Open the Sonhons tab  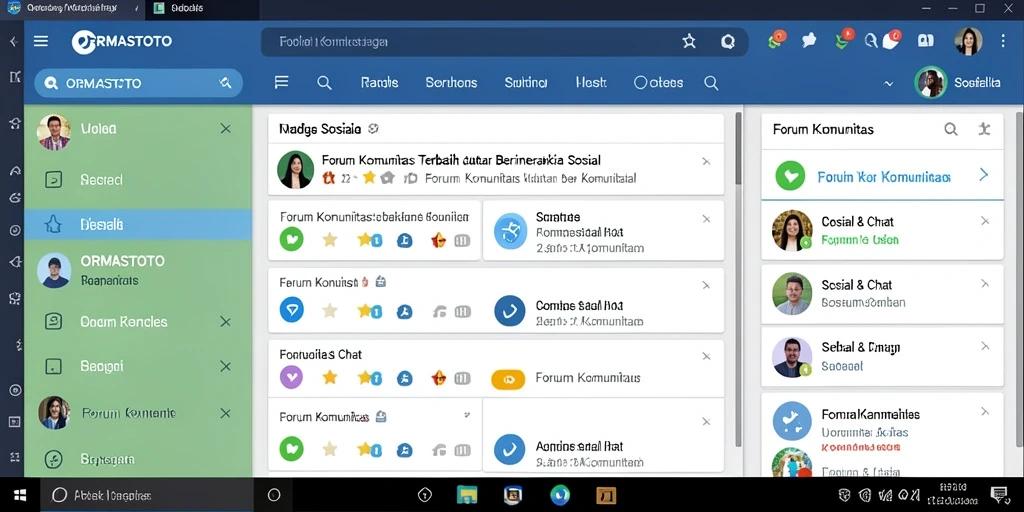(451, 82)
